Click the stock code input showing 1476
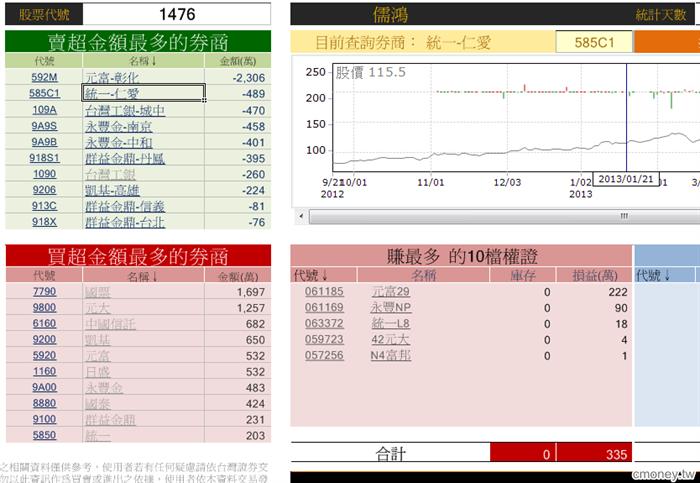The image size is (700, 483). 177,14
